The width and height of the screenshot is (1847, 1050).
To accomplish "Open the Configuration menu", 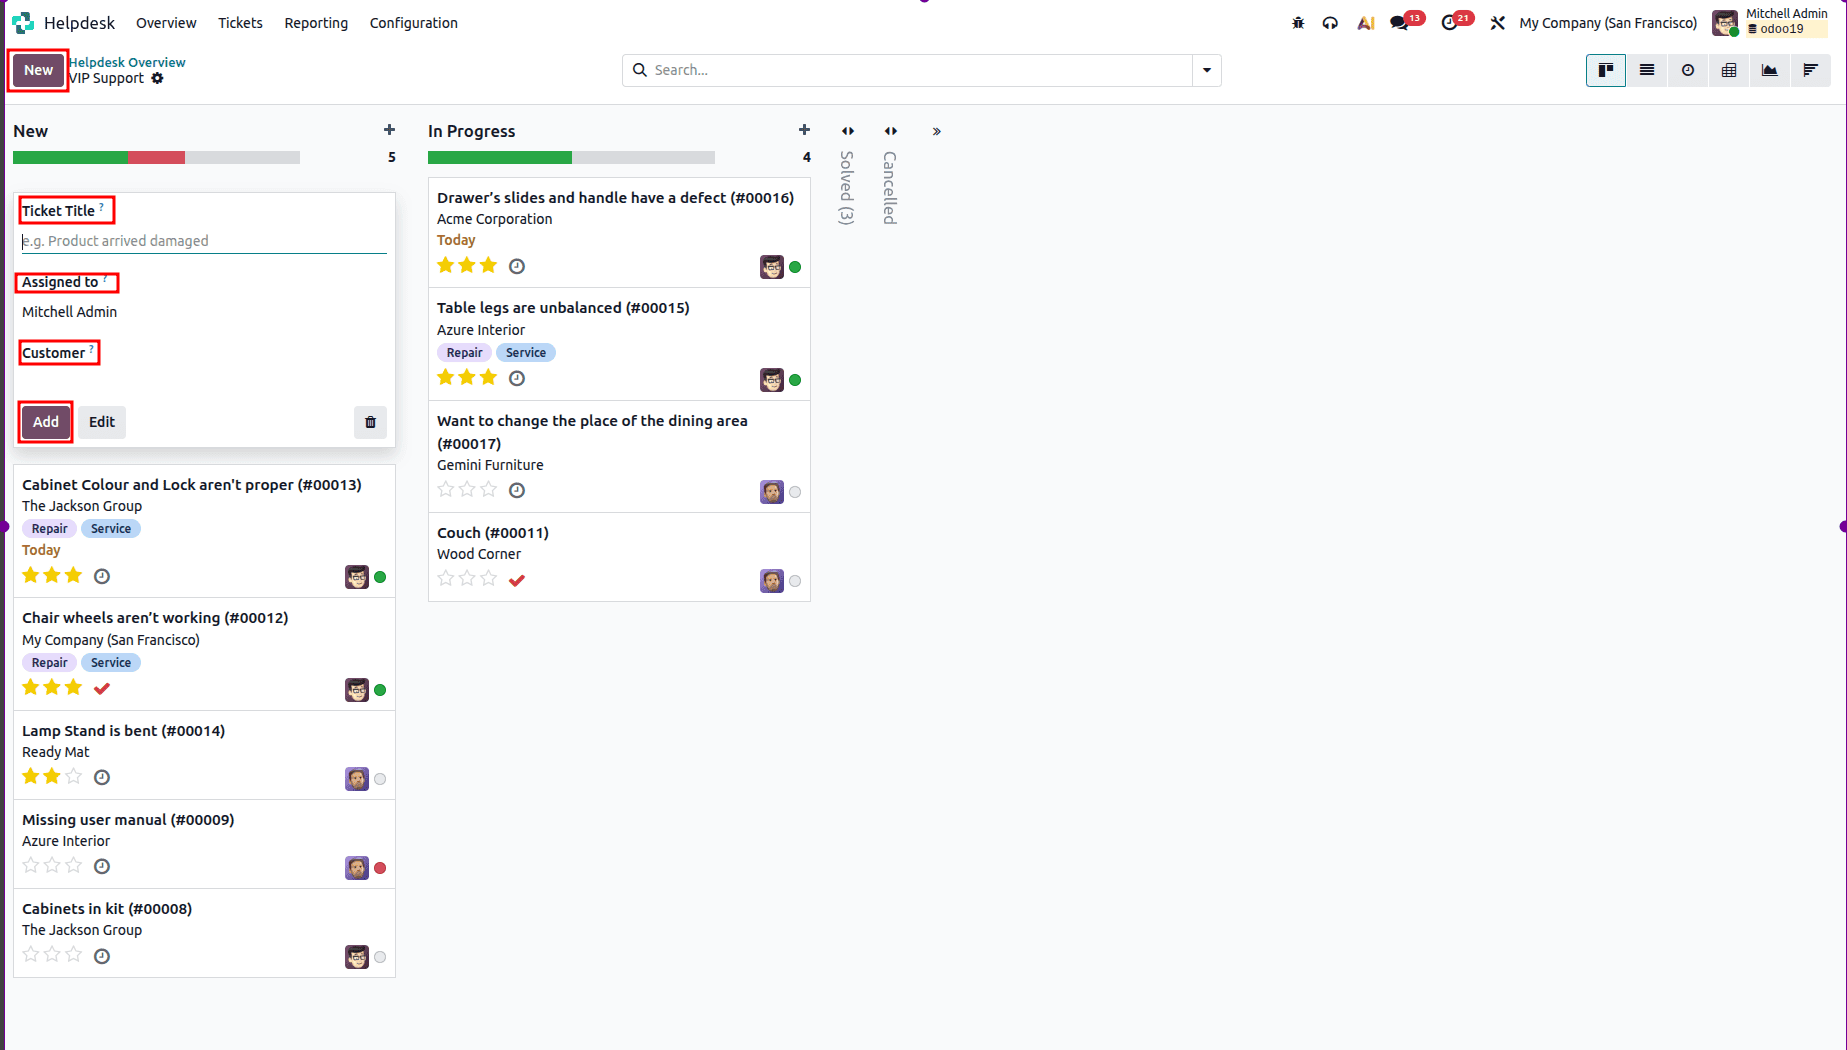I will (414, 23).
